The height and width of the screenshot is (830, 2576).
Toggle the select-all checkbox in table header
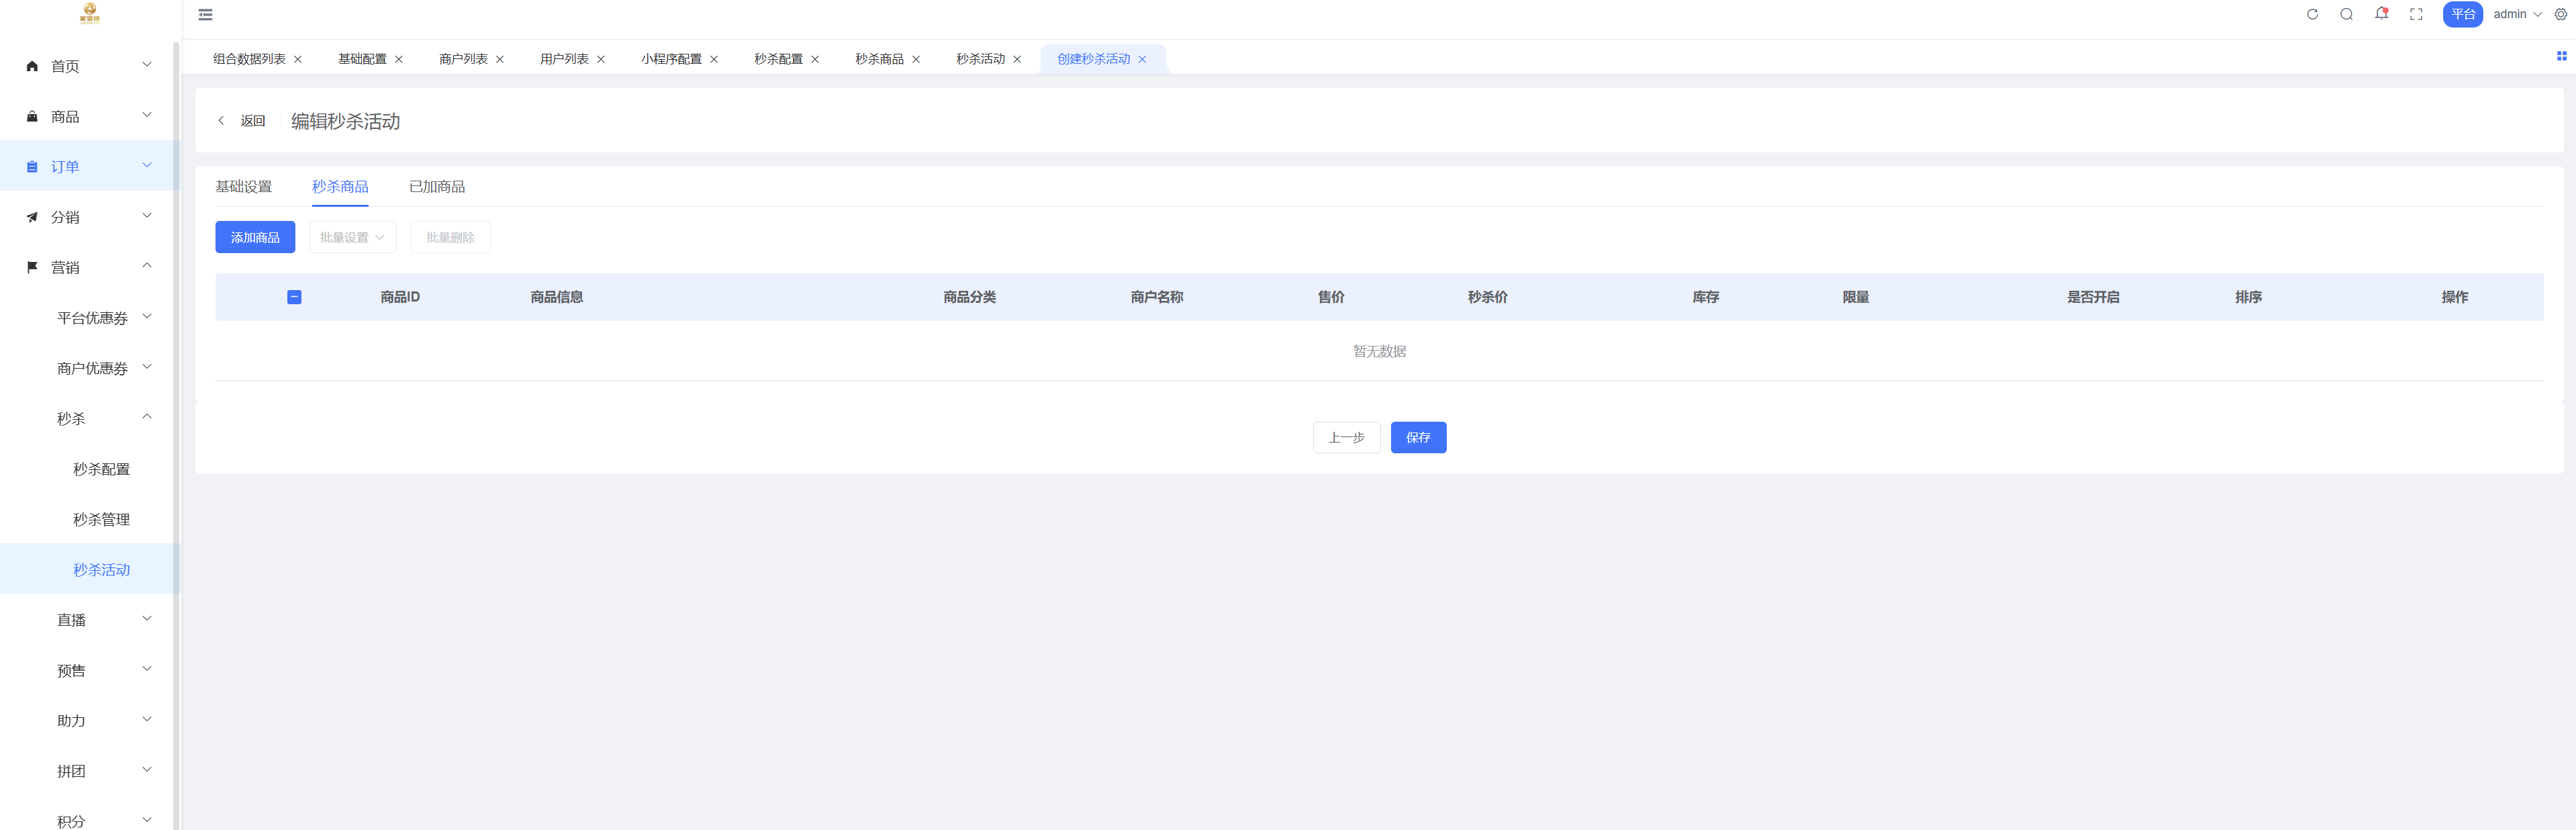tap(294, 297)
